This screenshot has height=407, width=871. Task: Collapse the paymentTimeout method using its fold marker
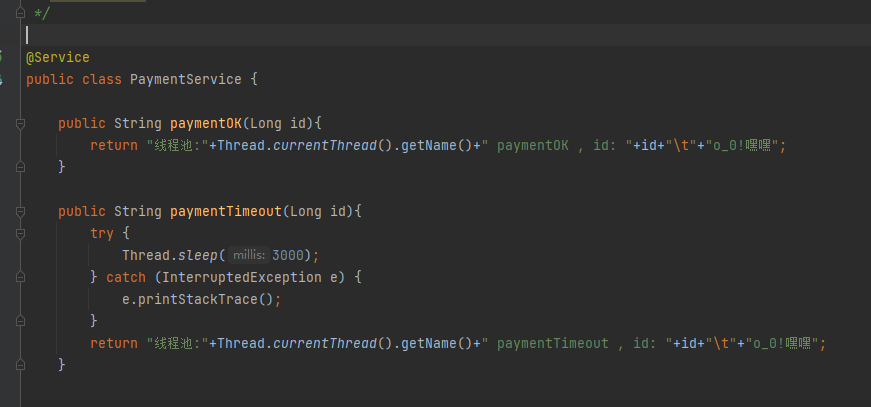coord(20,212)
